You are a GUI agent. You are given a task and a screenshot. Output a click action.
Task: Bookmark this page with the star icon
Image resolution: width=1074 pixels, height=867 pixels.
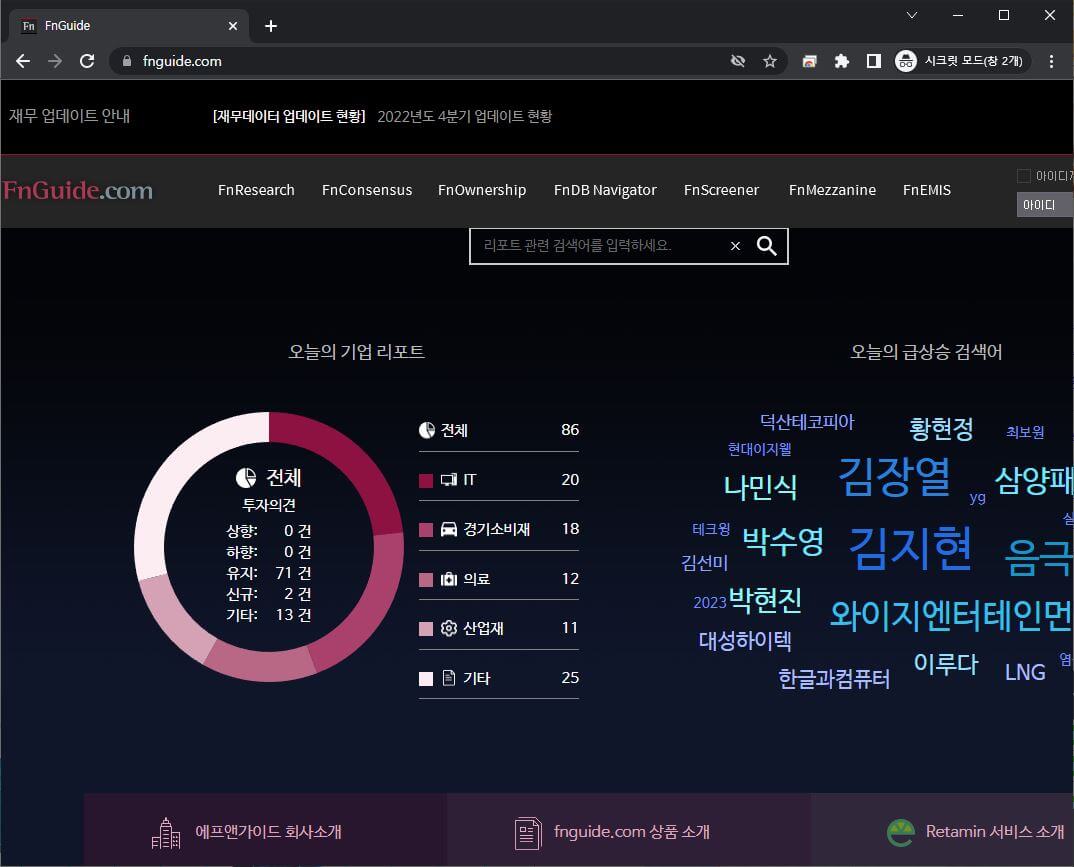tap(770, 61)
